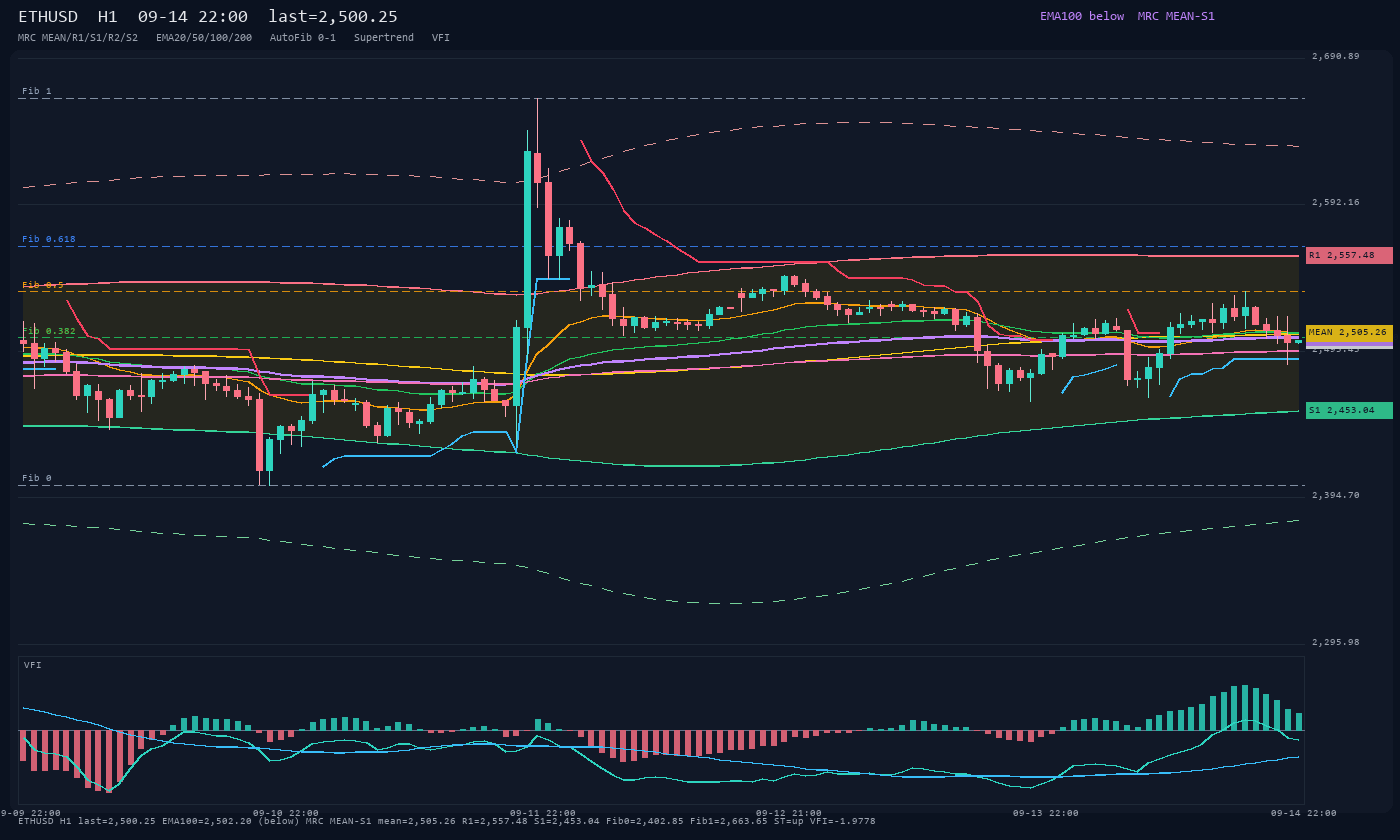Select the Supertrend legend entry
The image size is (1400, 840).
(384, 37)
